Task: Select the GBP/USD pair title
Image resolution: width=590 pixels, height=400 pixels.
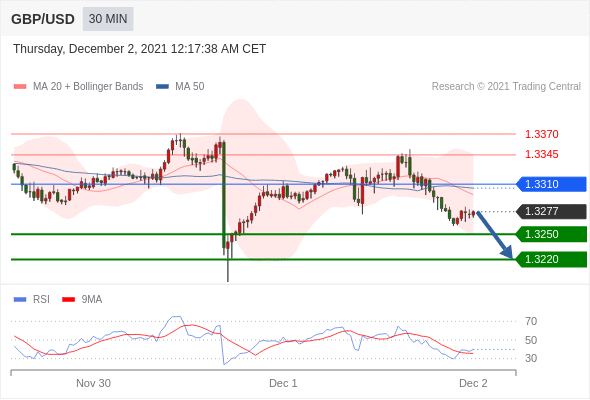Action: tap(43, 19)
